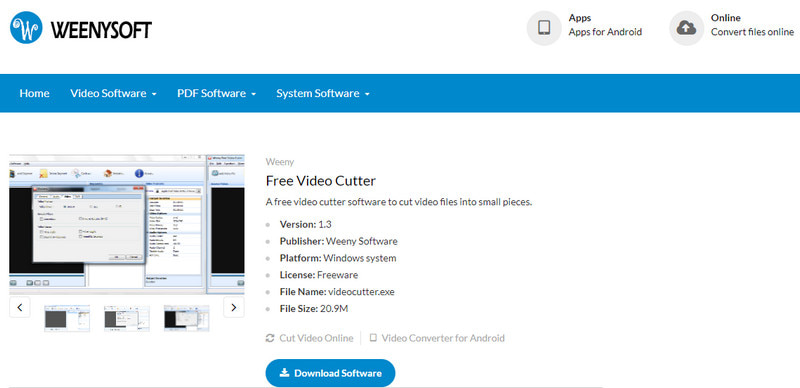Expand the Video Software dropdown menu
The height and width of the screenshot is (388, 800).
113,93
